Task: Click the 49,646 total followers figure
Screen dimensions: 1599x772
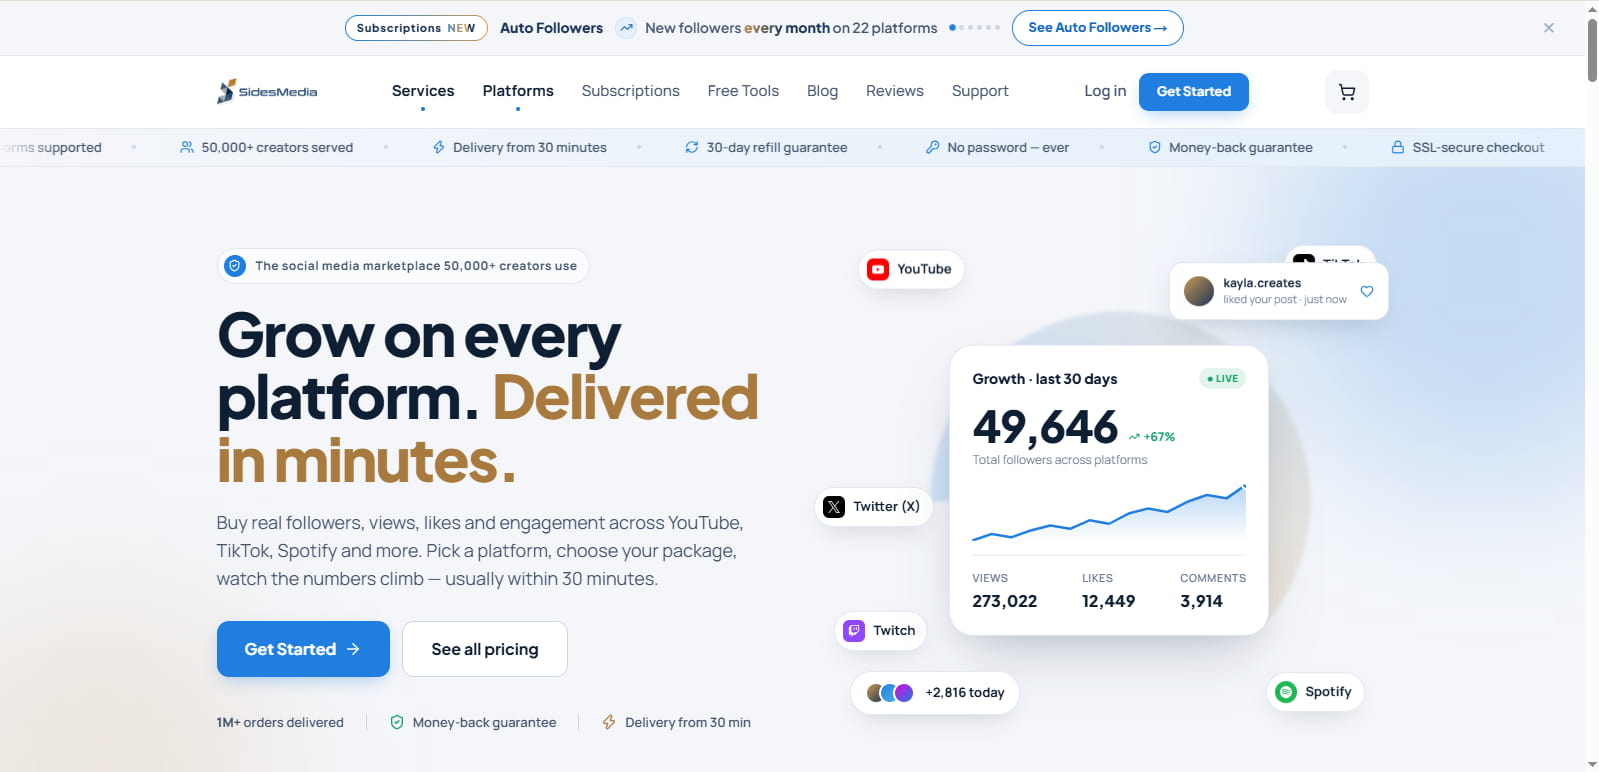Action: (x=1045, y=428)
